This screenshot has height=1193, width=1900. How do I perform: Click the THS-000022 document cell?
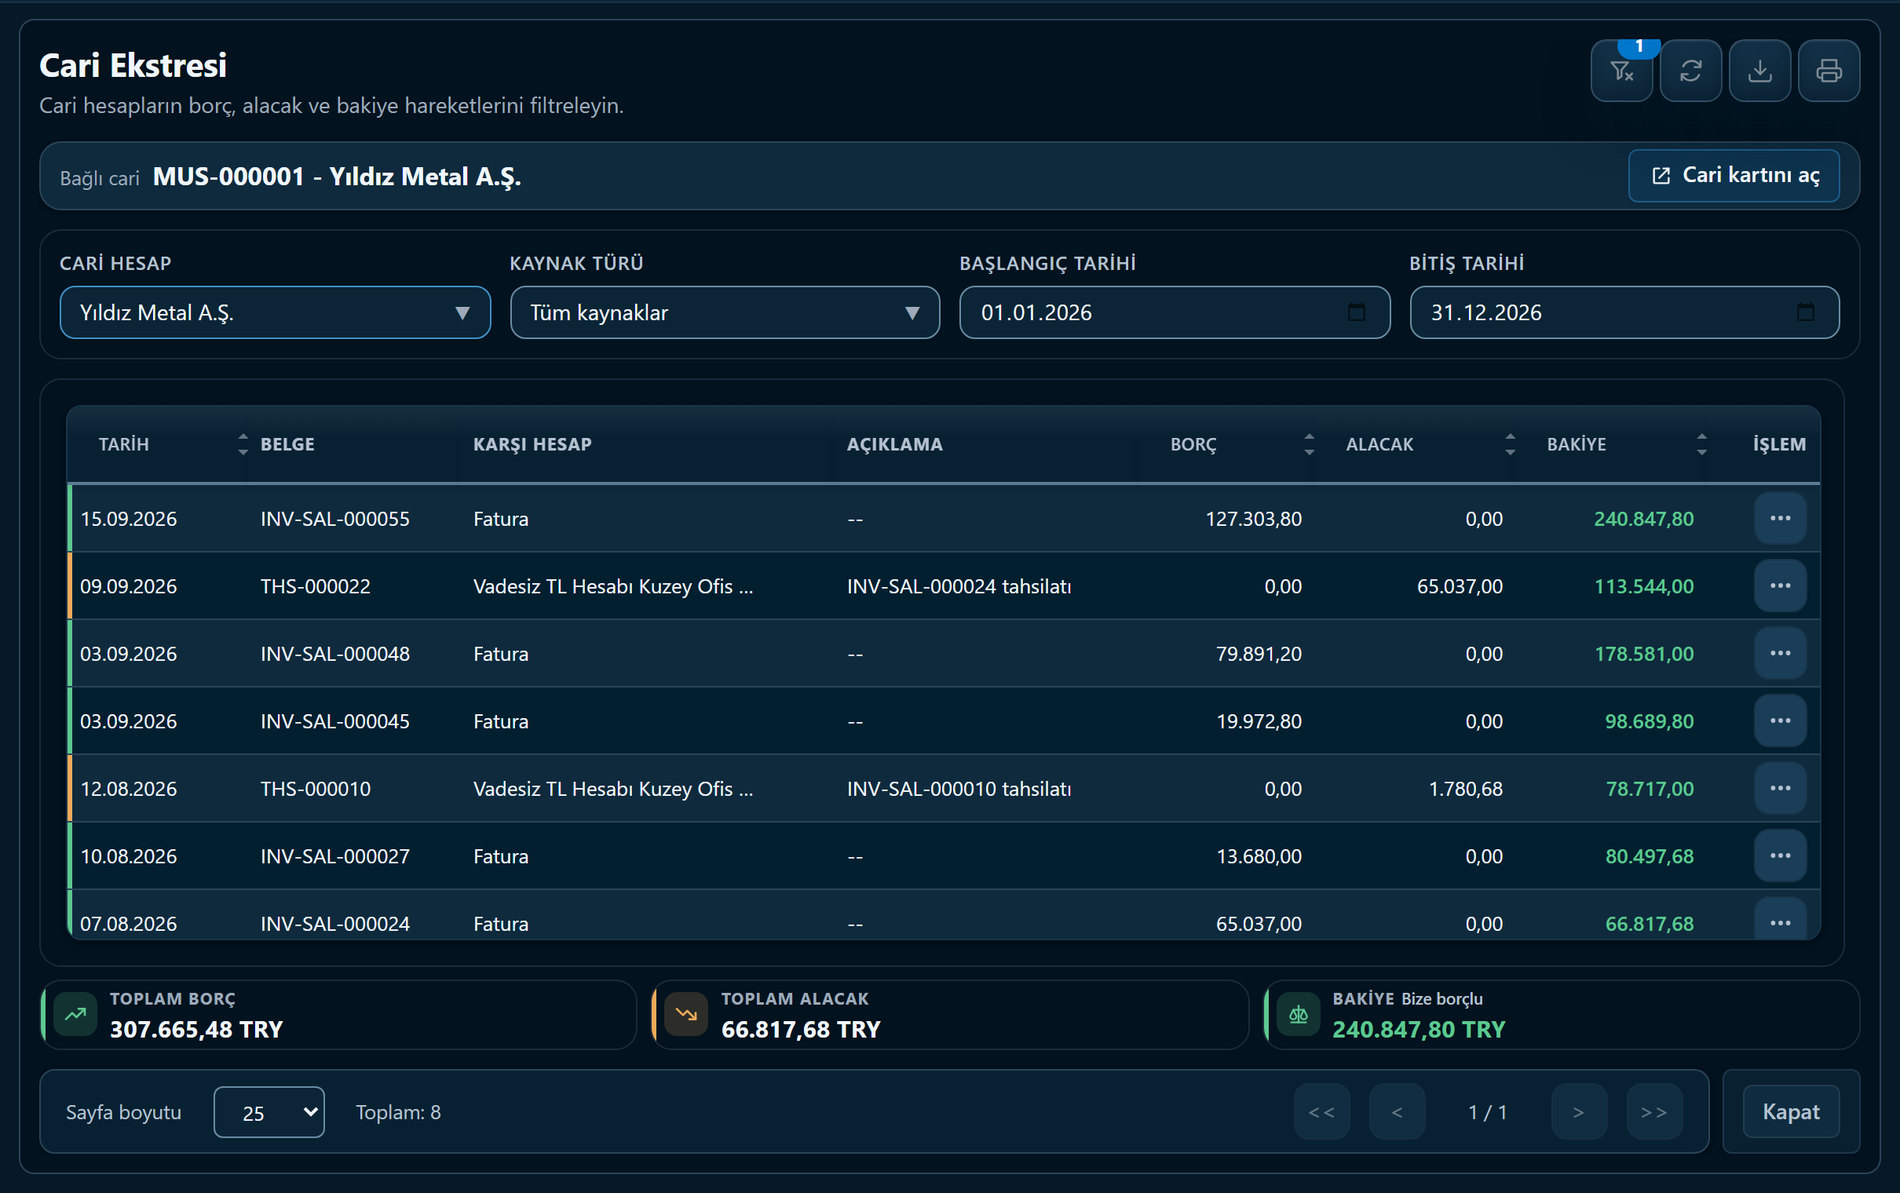[315, 587]
